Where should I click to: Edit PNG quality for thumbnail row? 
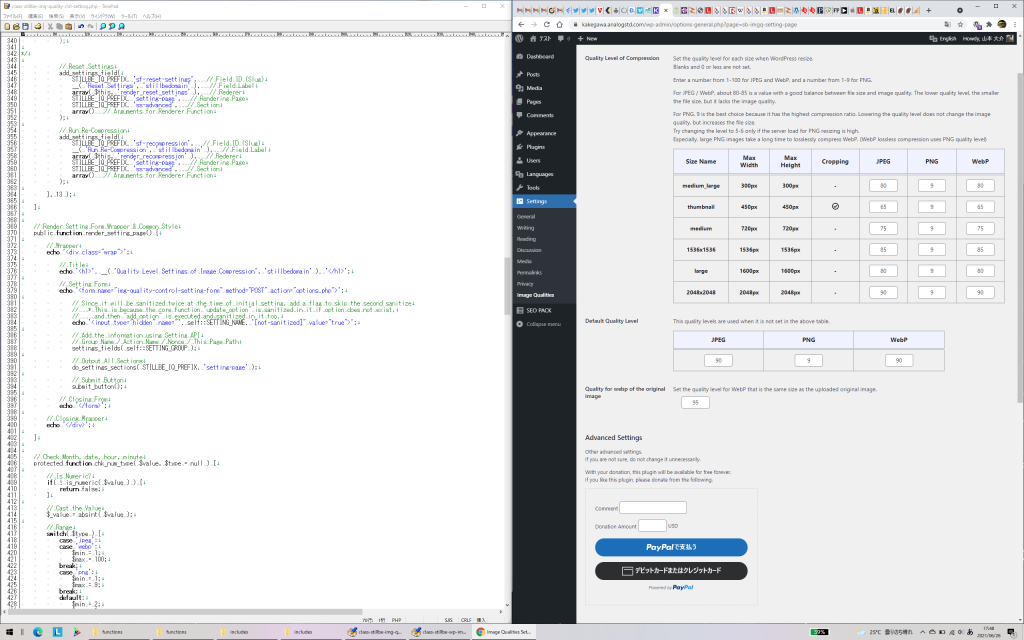931,207
